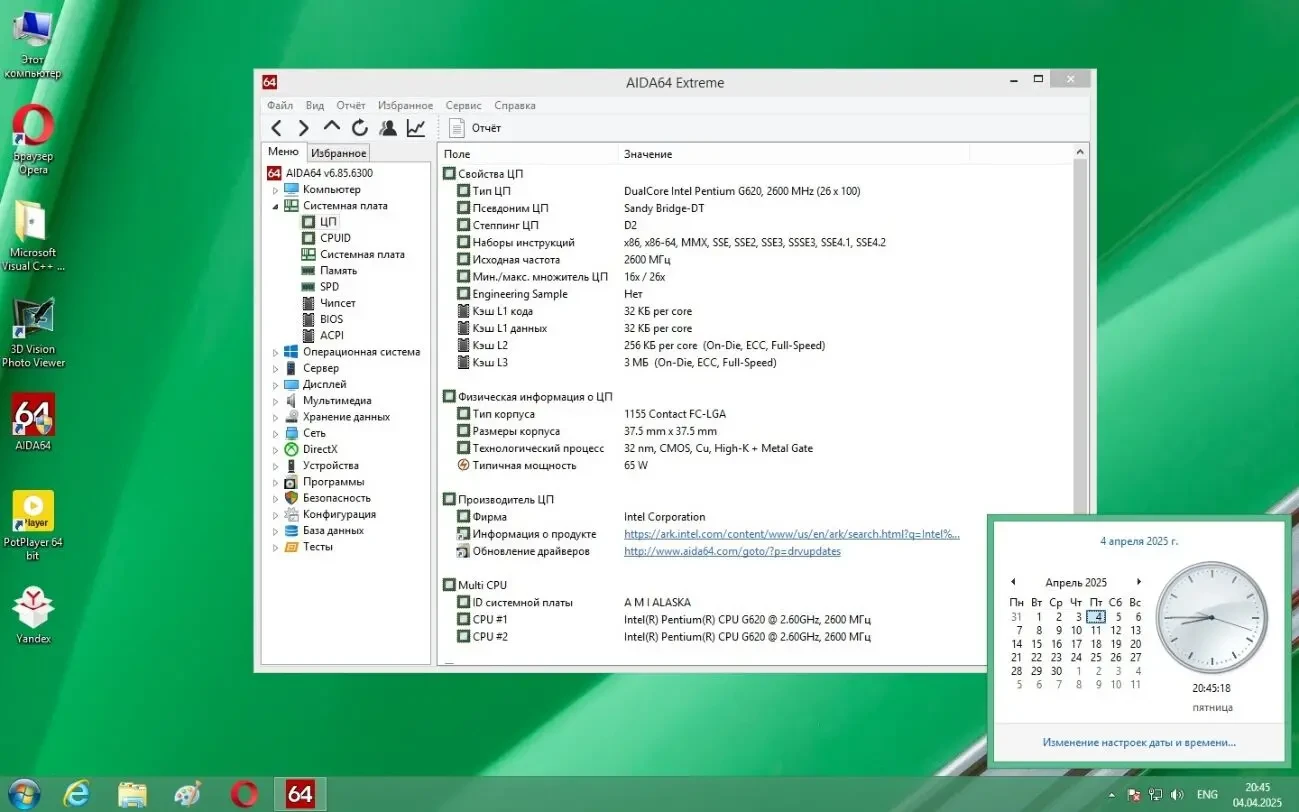Click the performance graph toolbar icon
This screenshot has height=812, width=1299.
(x=416, y=127)
